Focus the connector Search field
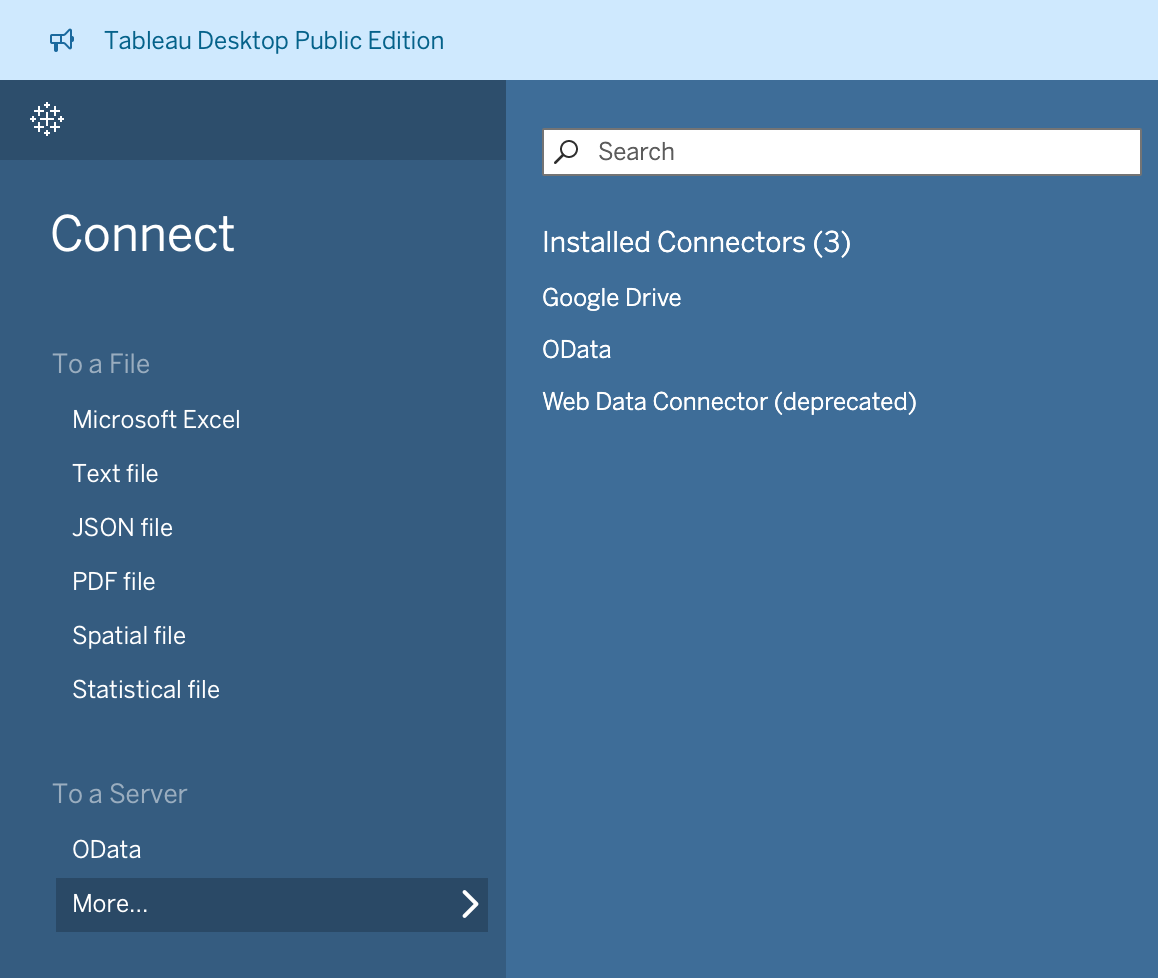 (842, 151)
